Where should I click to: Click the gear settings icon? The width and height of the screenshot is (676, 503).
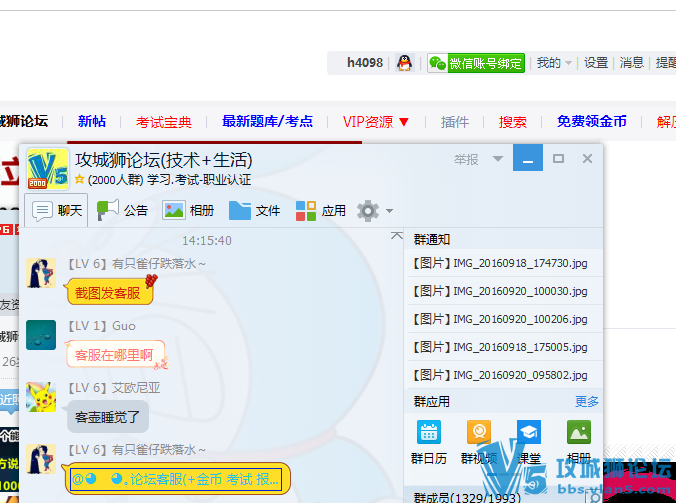point(368,210)
